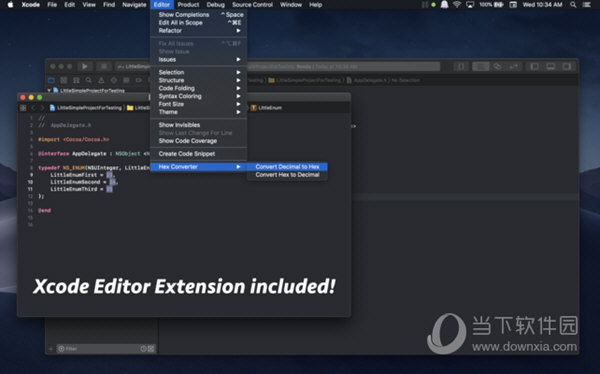Screen dimensions: 600x374
Task: Click the AirPlay display icon in menu bar
Action: click(470, 5)
